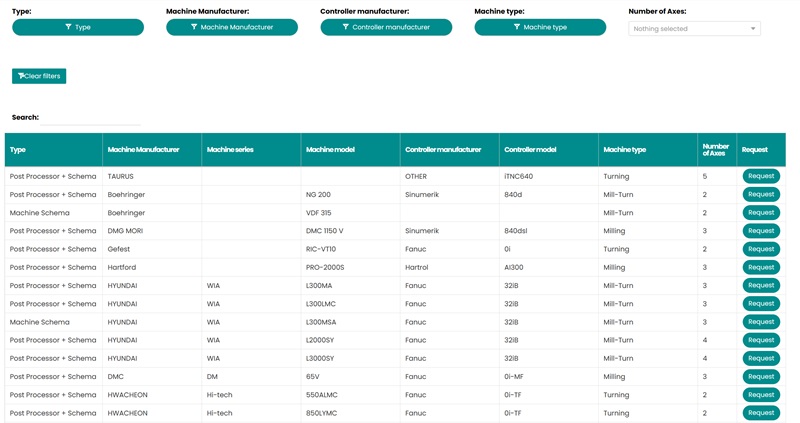Image resolution: width=800 pixels, height=423 pixels.
Task: Request the HYUNDAI L300LMC entry
Action: 761,304
